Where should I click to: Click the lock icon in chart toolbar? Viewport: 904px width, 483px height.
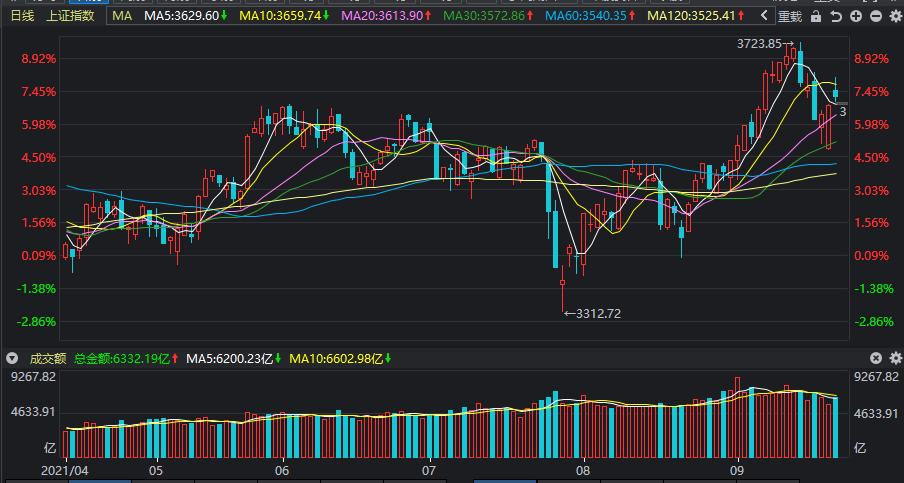[817, 16]
